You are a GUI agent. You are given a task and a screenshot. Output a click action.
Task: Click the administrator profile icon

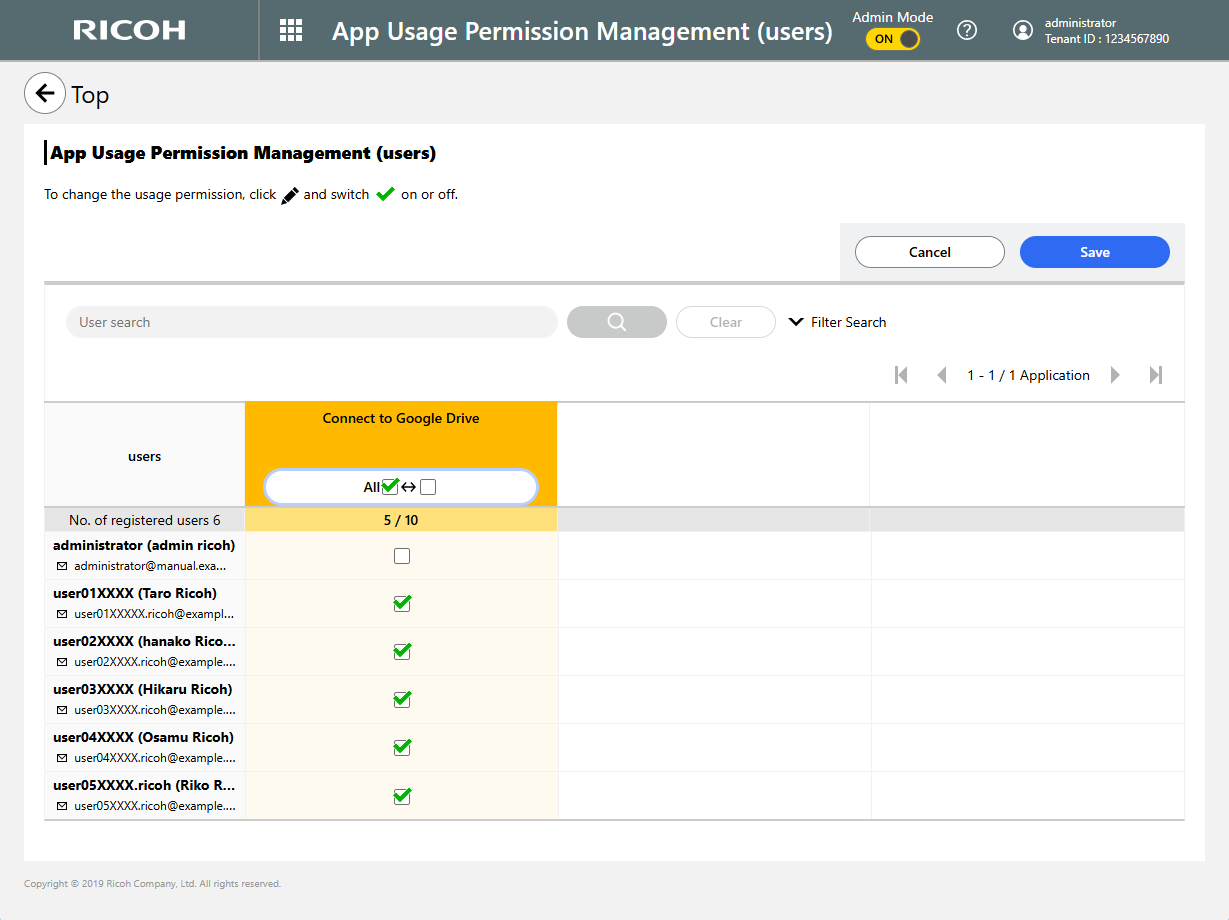point(1022,30)
